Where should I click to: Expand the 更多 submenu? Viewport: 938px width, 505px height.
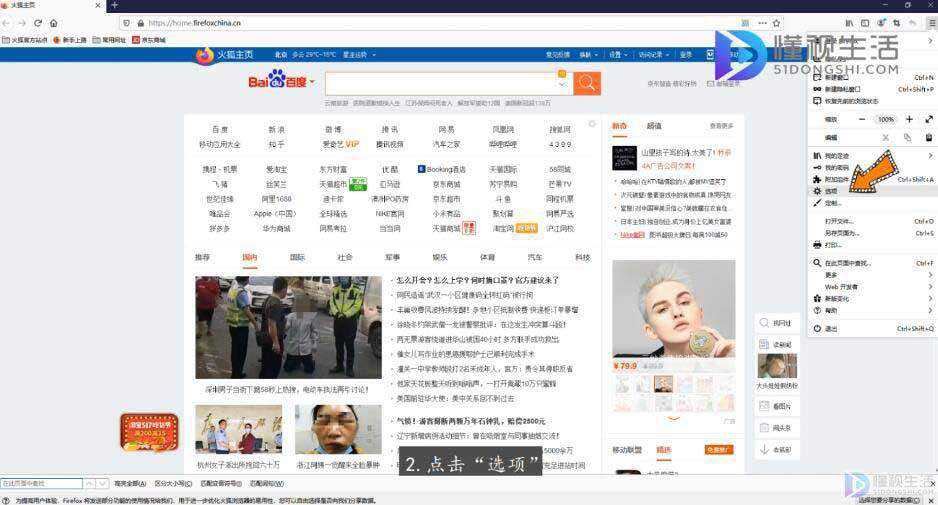click(872, 275)
